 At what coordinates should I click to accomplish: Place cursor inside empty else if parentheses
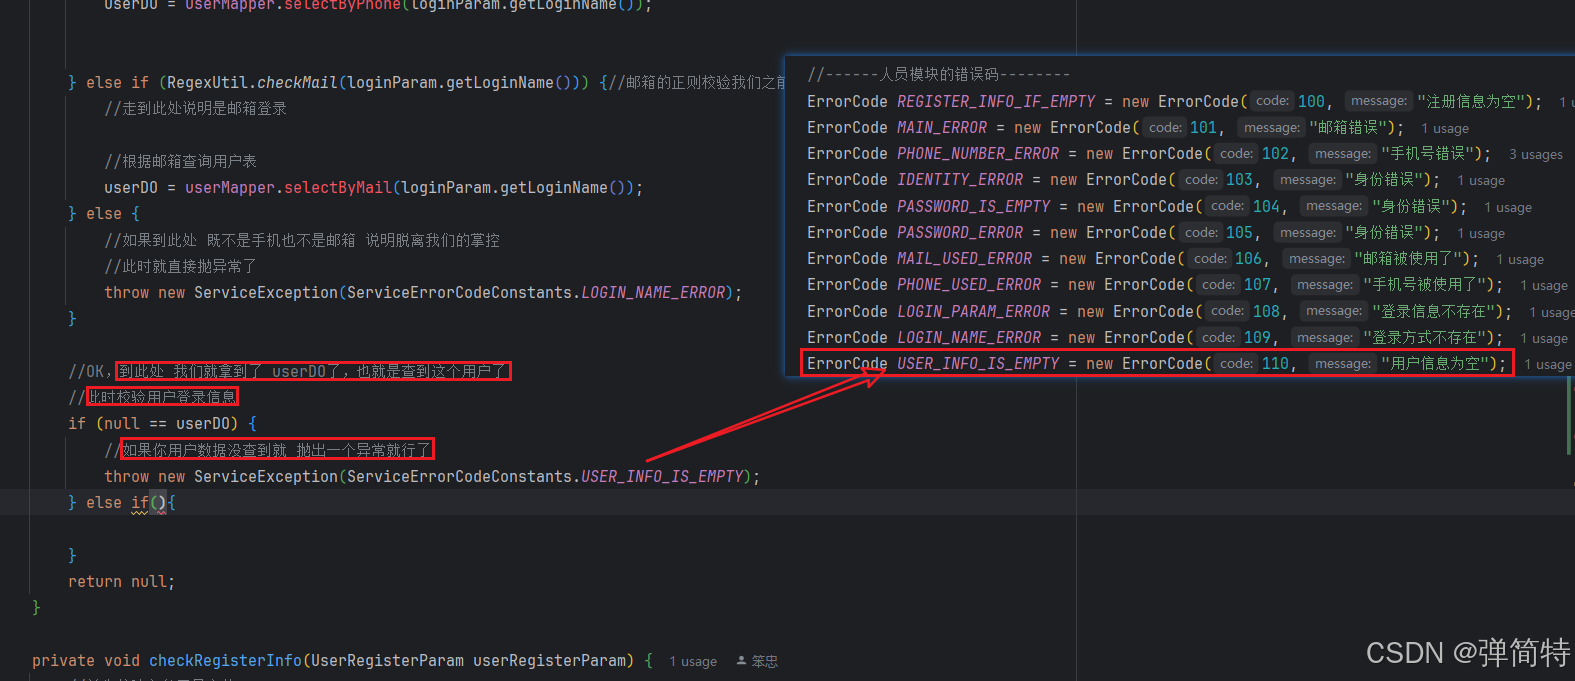click(158, 502)
